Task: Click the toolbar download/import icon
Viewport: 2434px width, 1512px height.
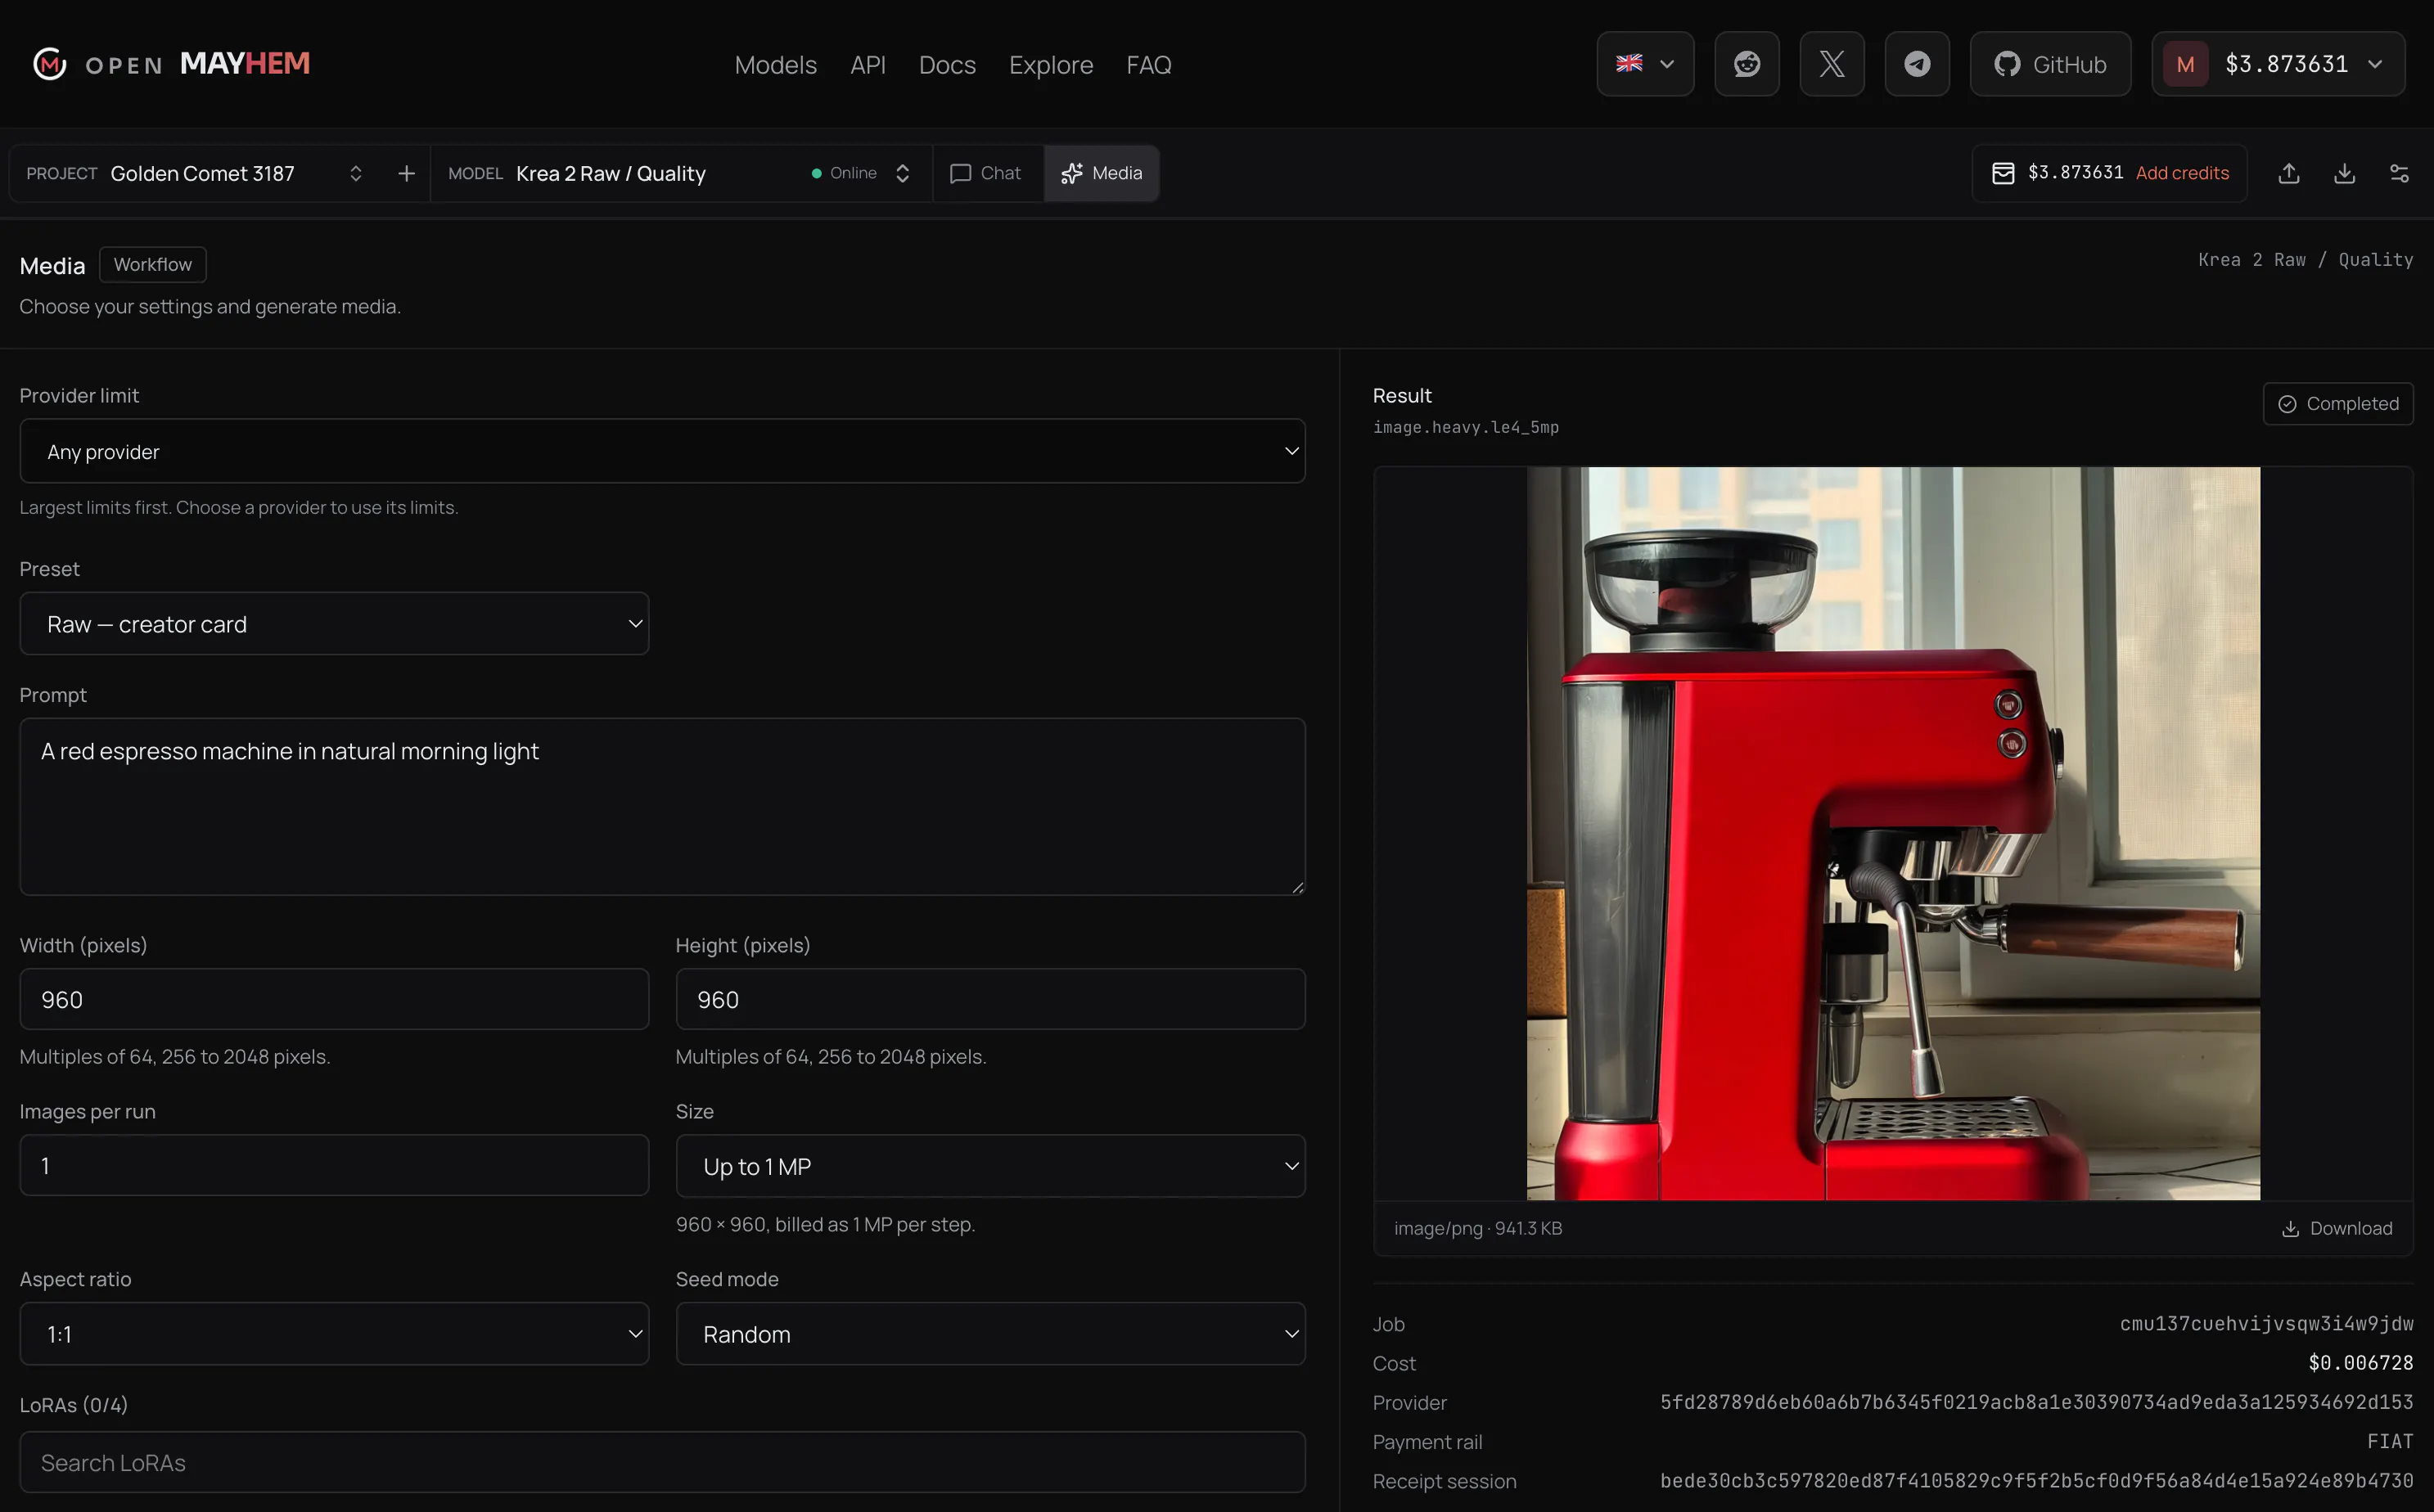Action: point(2344,173)
